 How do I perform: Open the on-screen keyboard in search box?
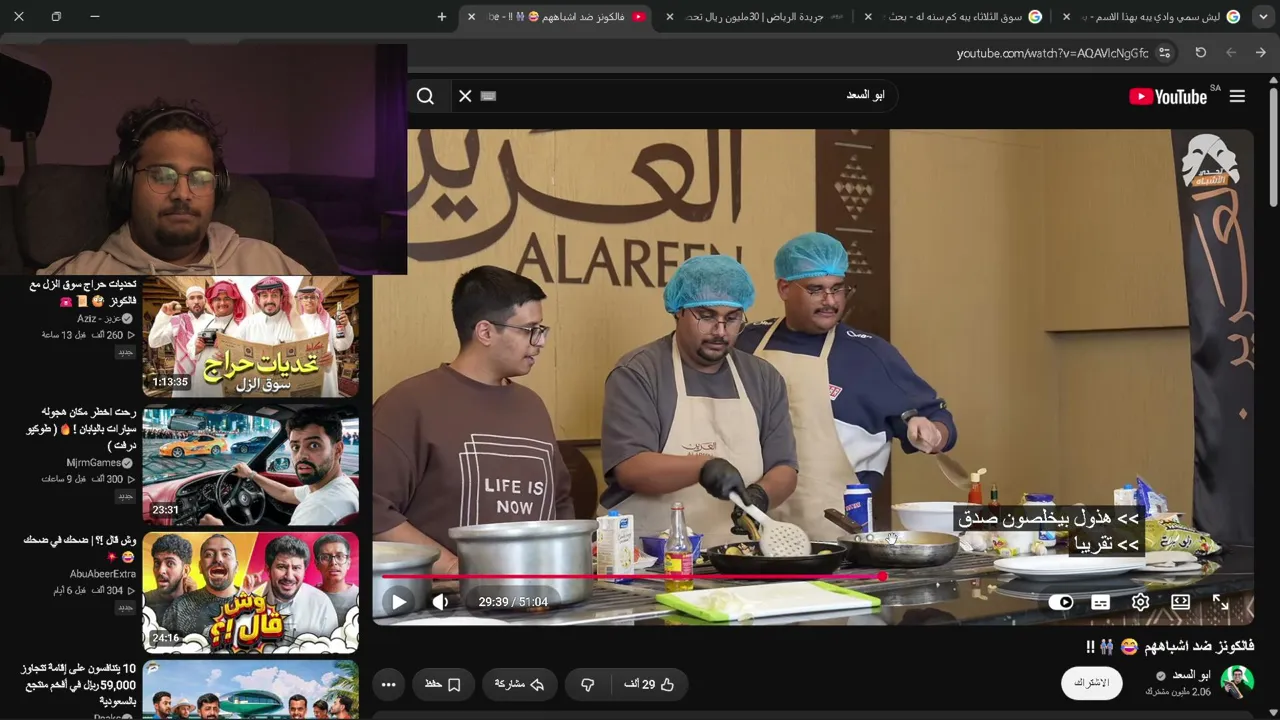pyautogui.click(x=488, y=96)
